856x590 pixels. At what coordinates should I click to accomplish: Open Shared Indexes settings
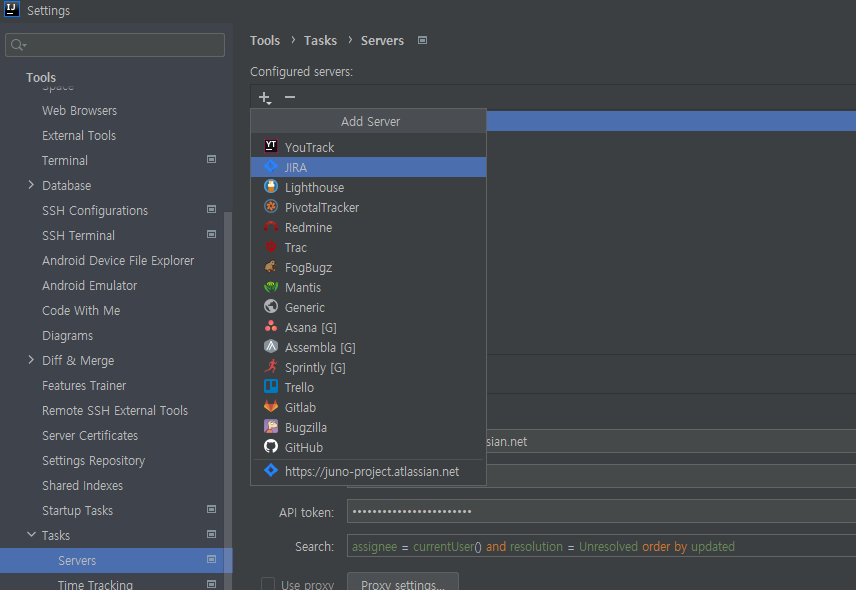tap(82, 485)
